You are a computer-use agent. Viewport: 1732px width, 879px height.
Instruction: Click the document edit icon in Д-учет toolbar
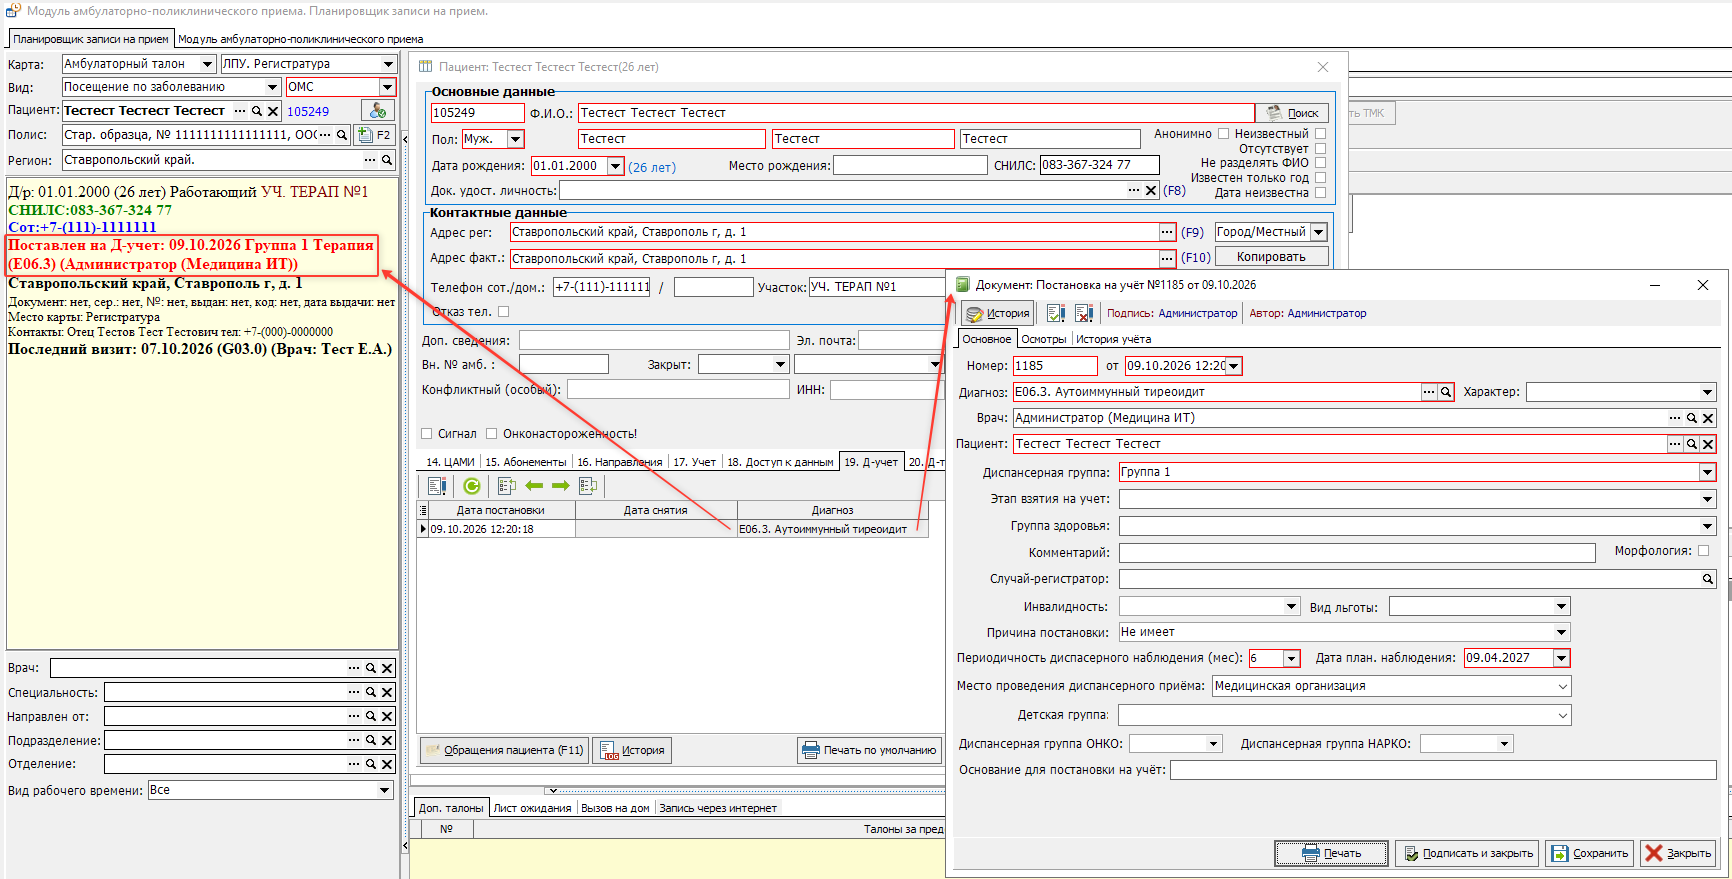pyautogui.click(x=437, y=486)
